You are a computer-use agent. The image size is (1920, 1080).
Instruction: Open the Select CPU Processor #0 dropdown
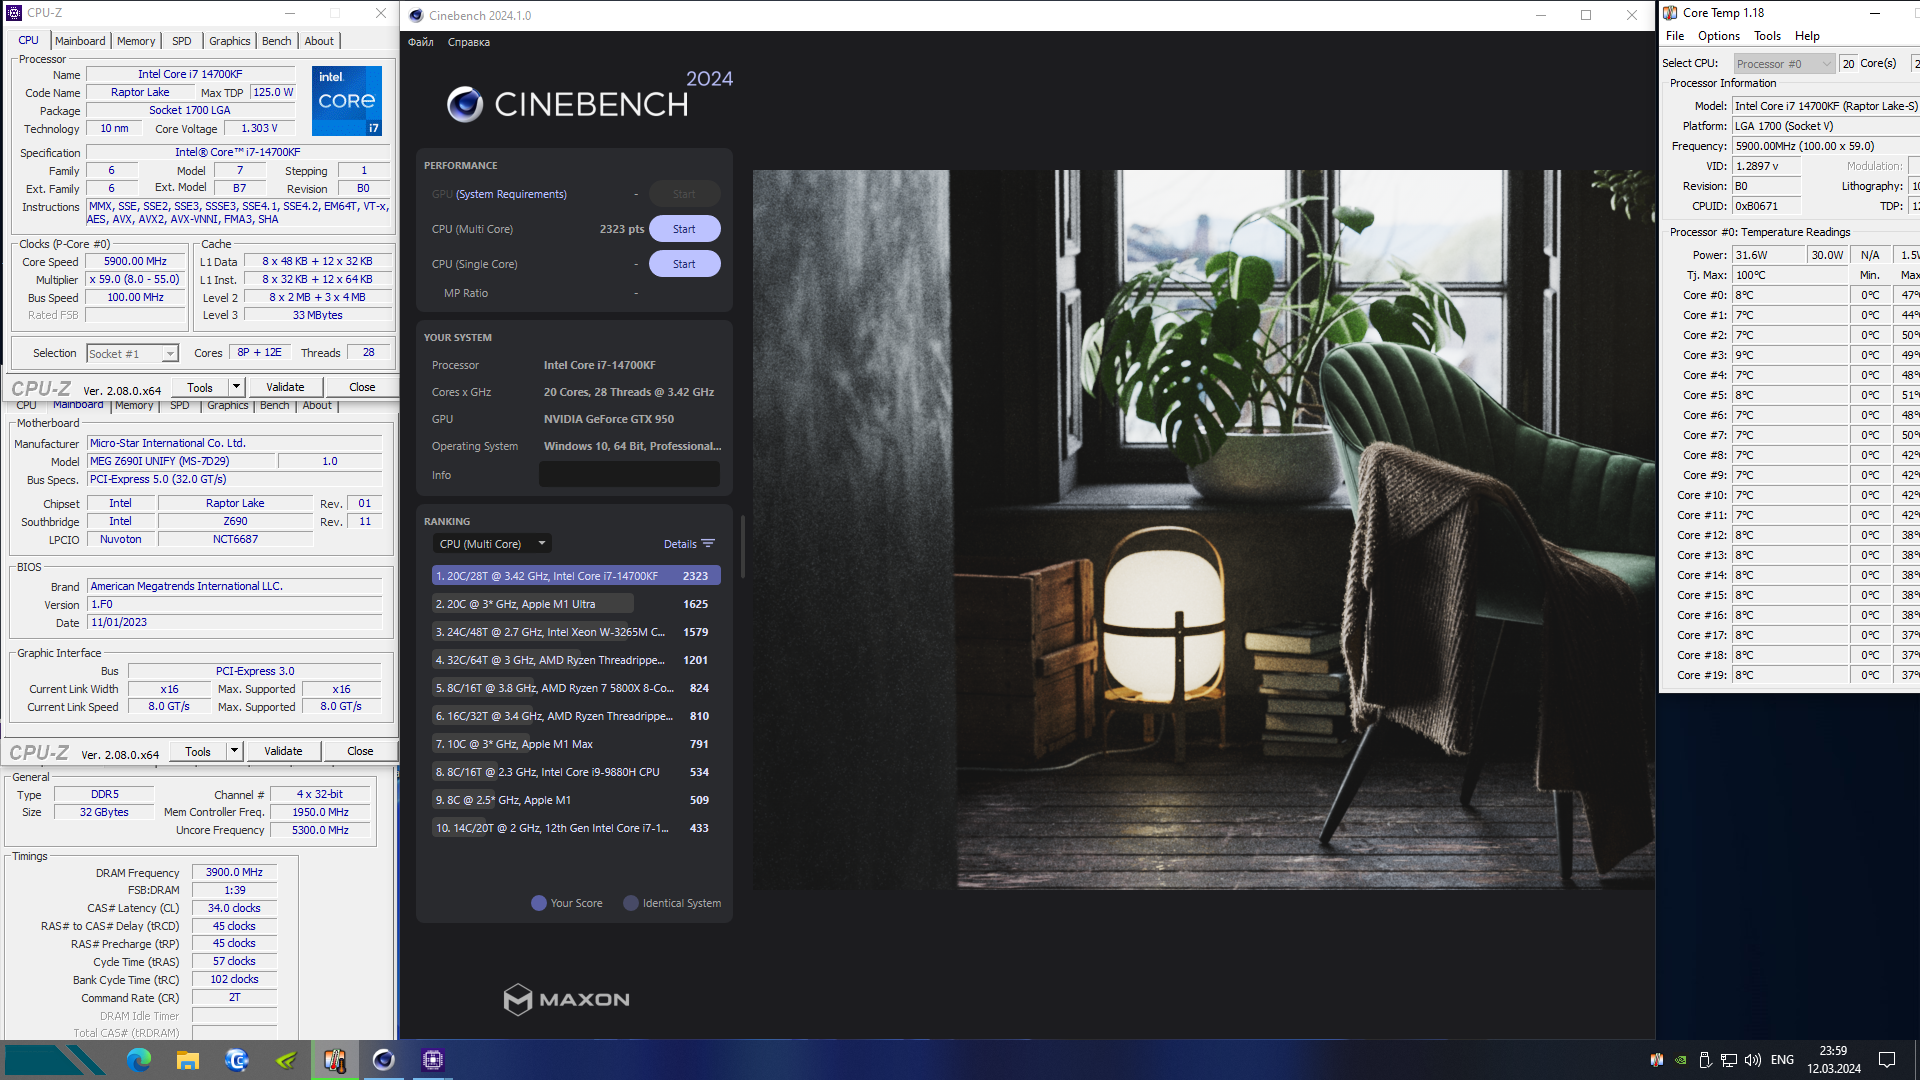pos(1784,63)
